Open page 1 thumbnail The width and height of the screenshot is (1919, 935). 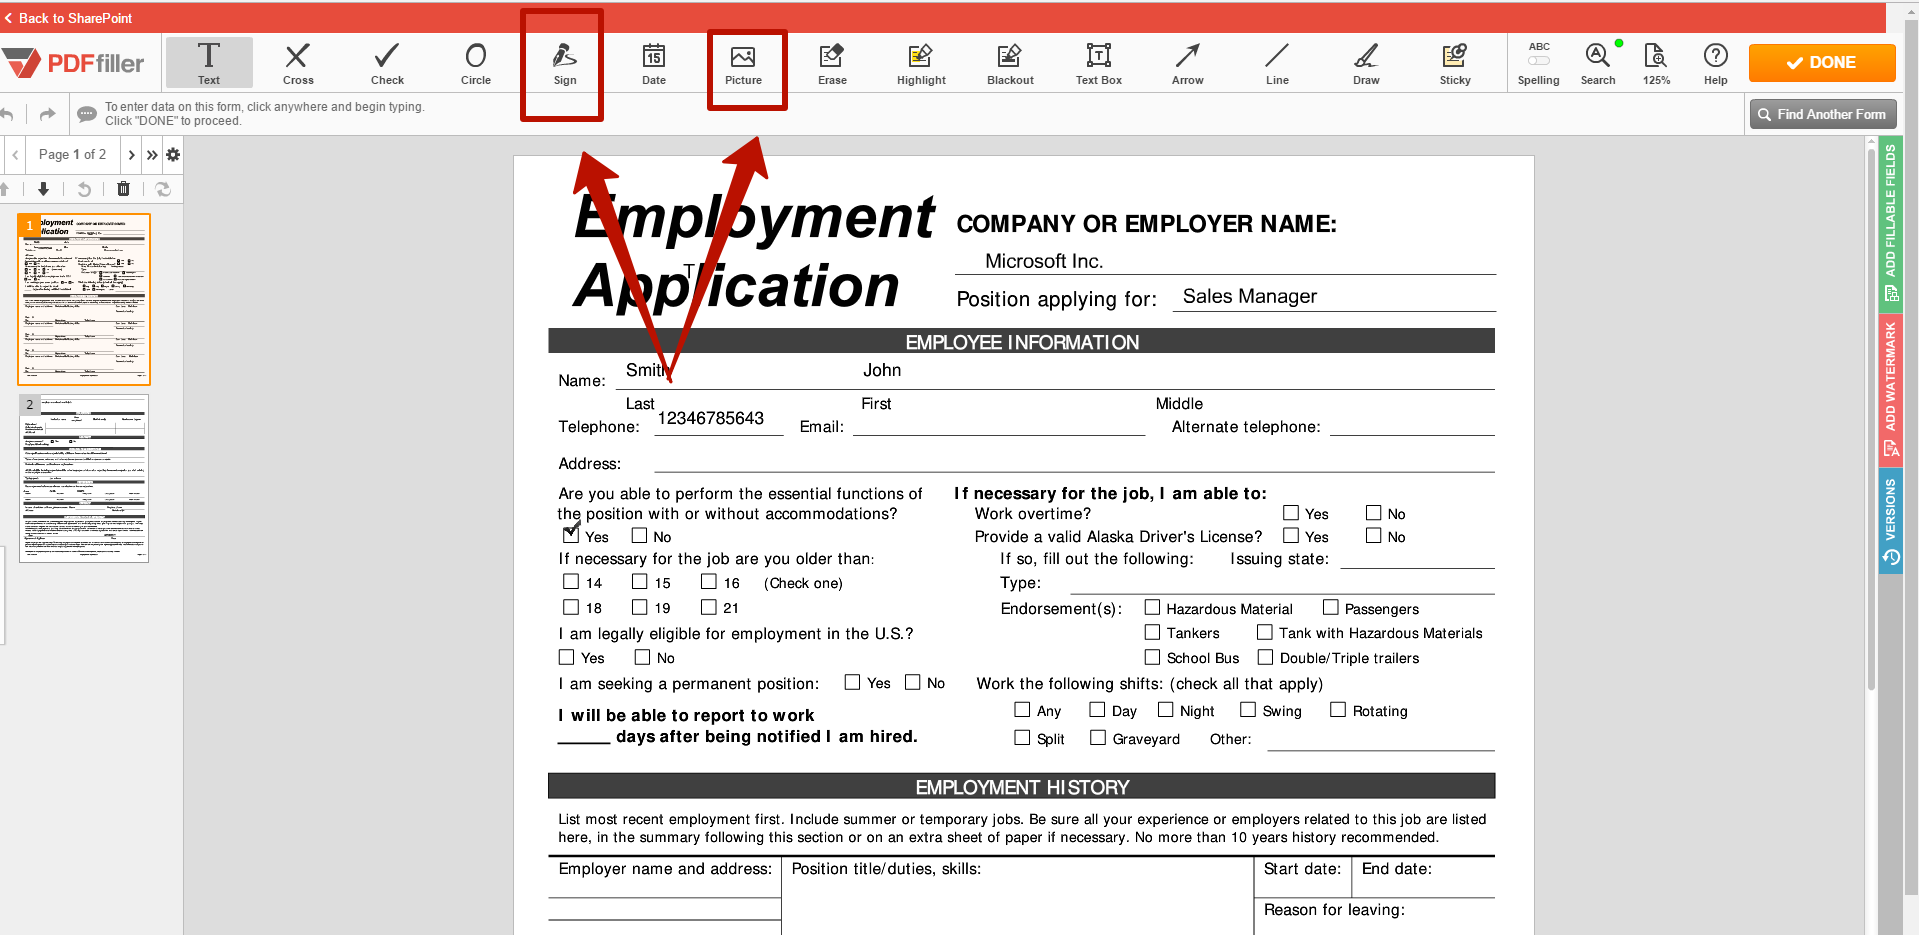84,299
